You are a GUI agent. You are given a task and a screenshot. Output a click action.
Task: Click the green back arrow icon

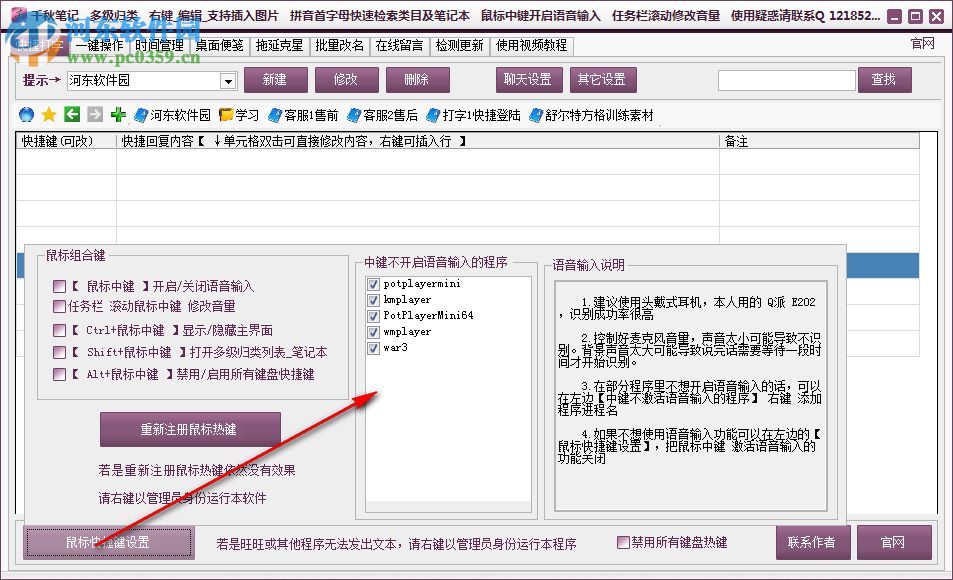coord(70,114)
